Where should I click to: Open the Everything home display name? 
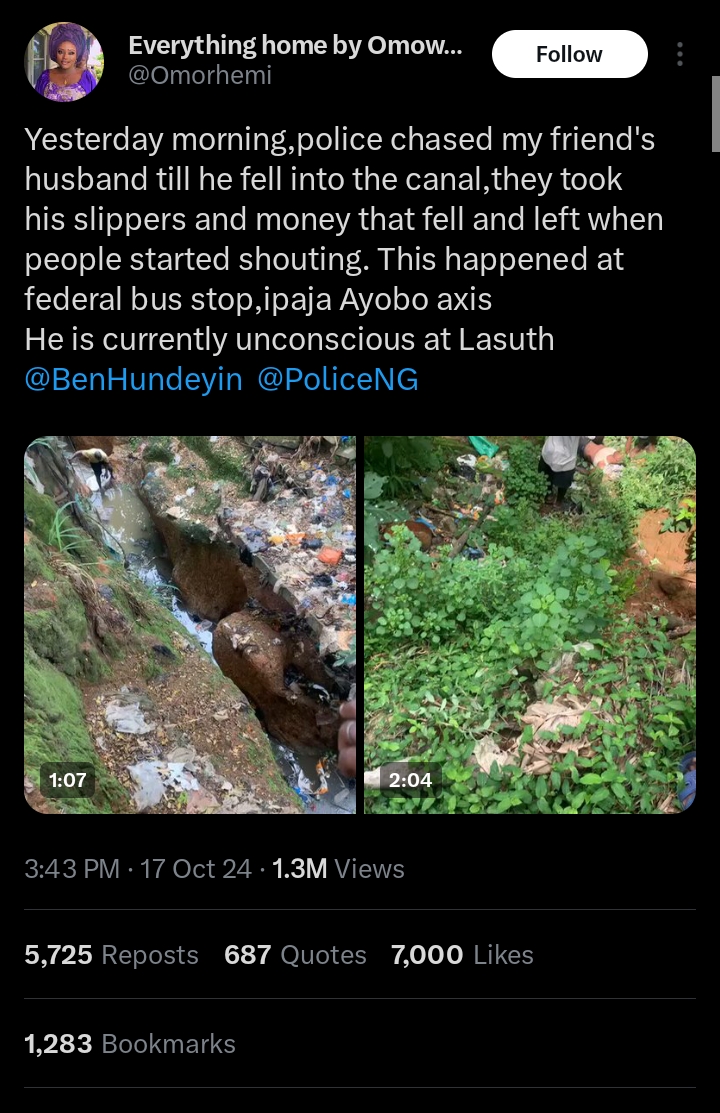coord(295,45)
